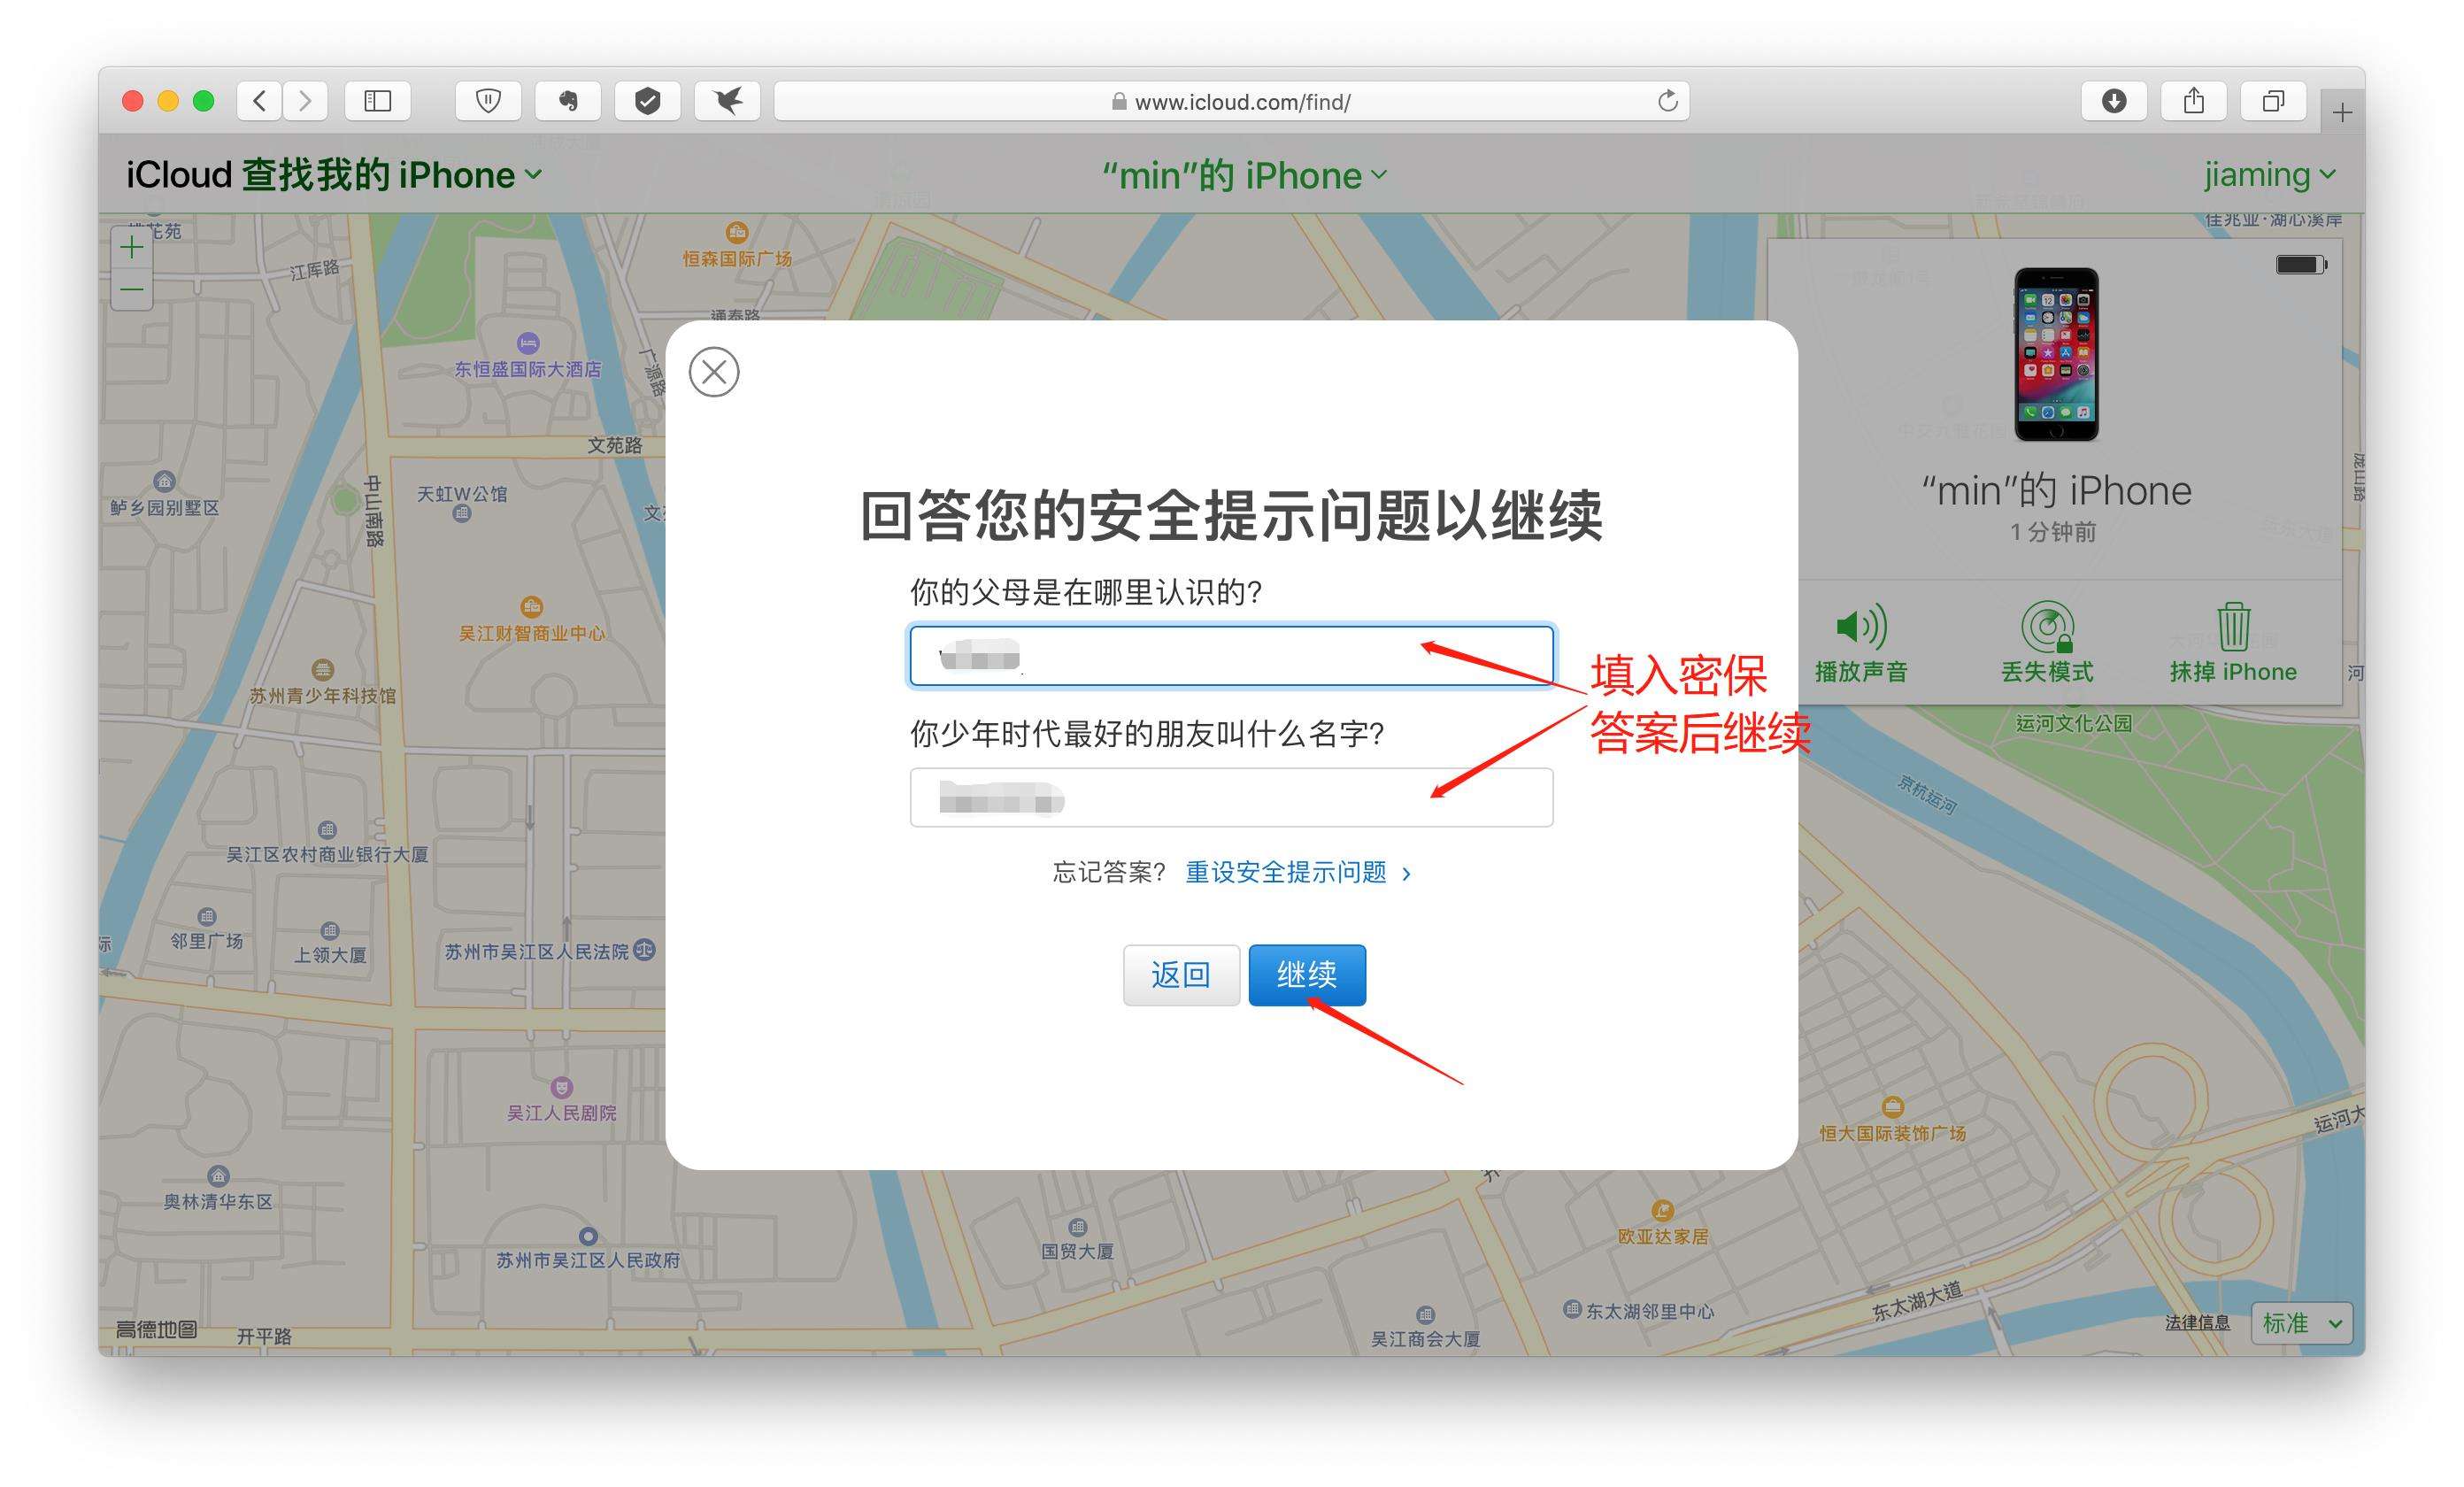Click 上领大厦 map label
The image size is (2464, 1487).
coord(330,955)
